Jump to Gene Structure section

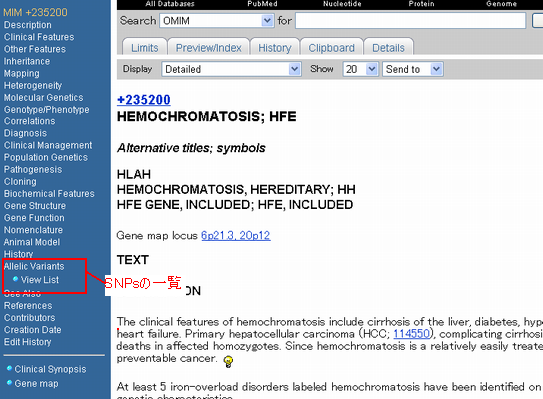(x=35, y=206)
